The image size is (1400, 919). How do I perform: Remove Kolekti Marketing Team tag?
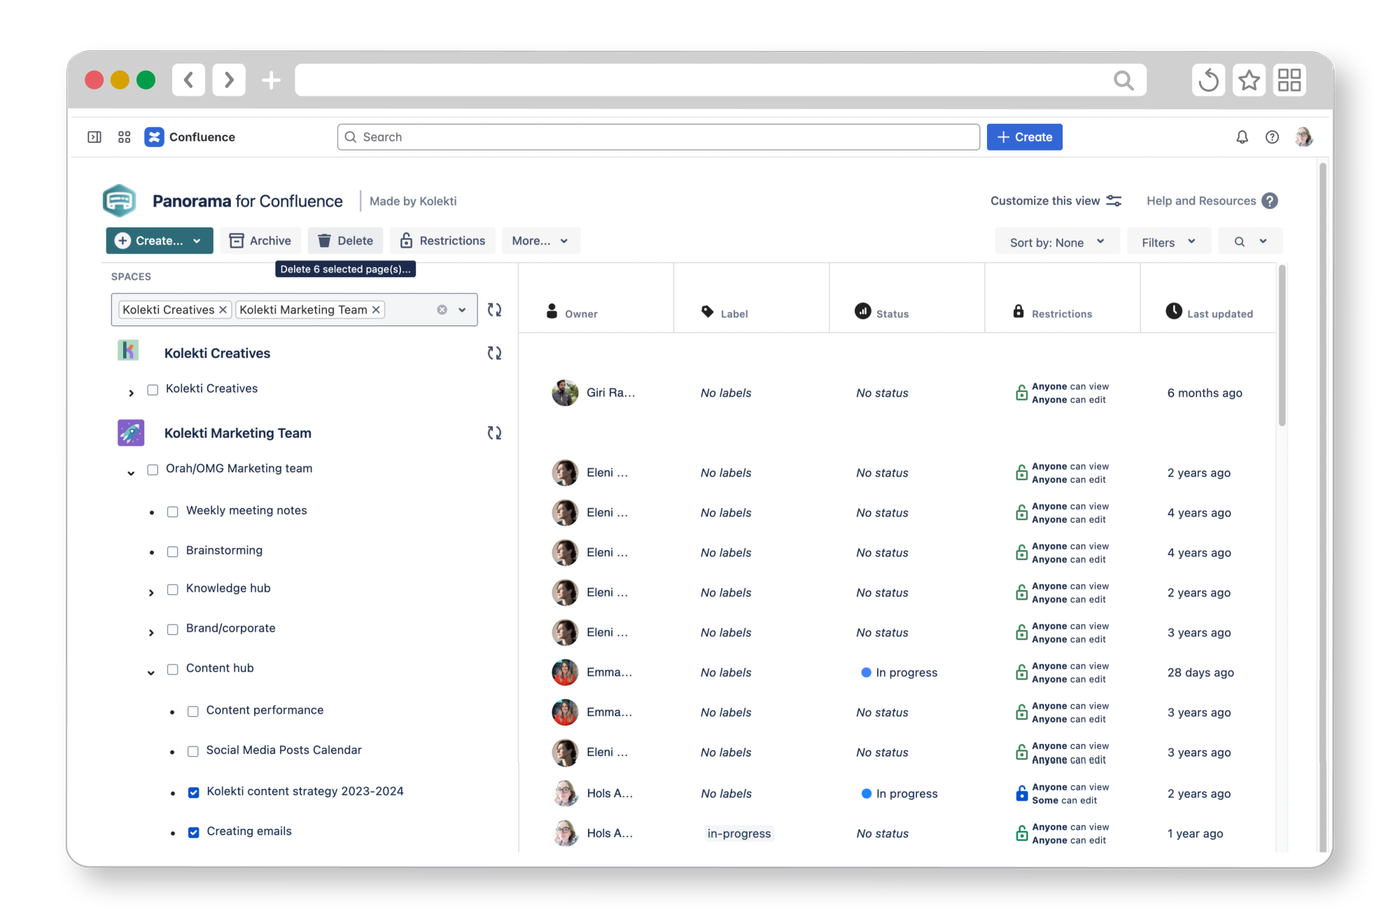376,310
